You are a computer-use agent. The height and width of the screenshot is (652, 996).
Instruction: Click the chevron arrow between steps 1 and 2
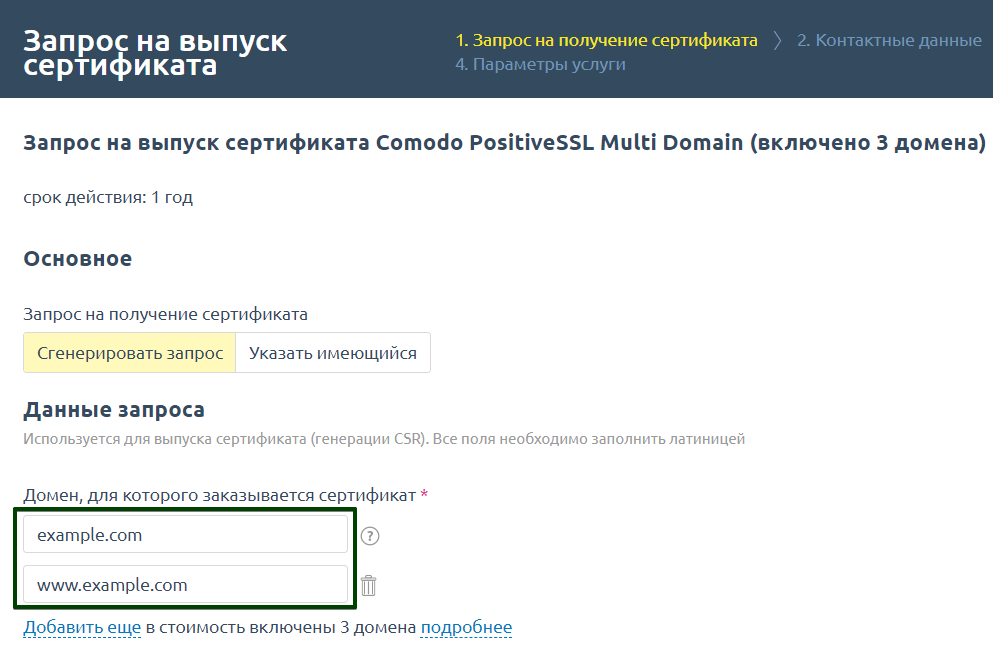(777, 41)
